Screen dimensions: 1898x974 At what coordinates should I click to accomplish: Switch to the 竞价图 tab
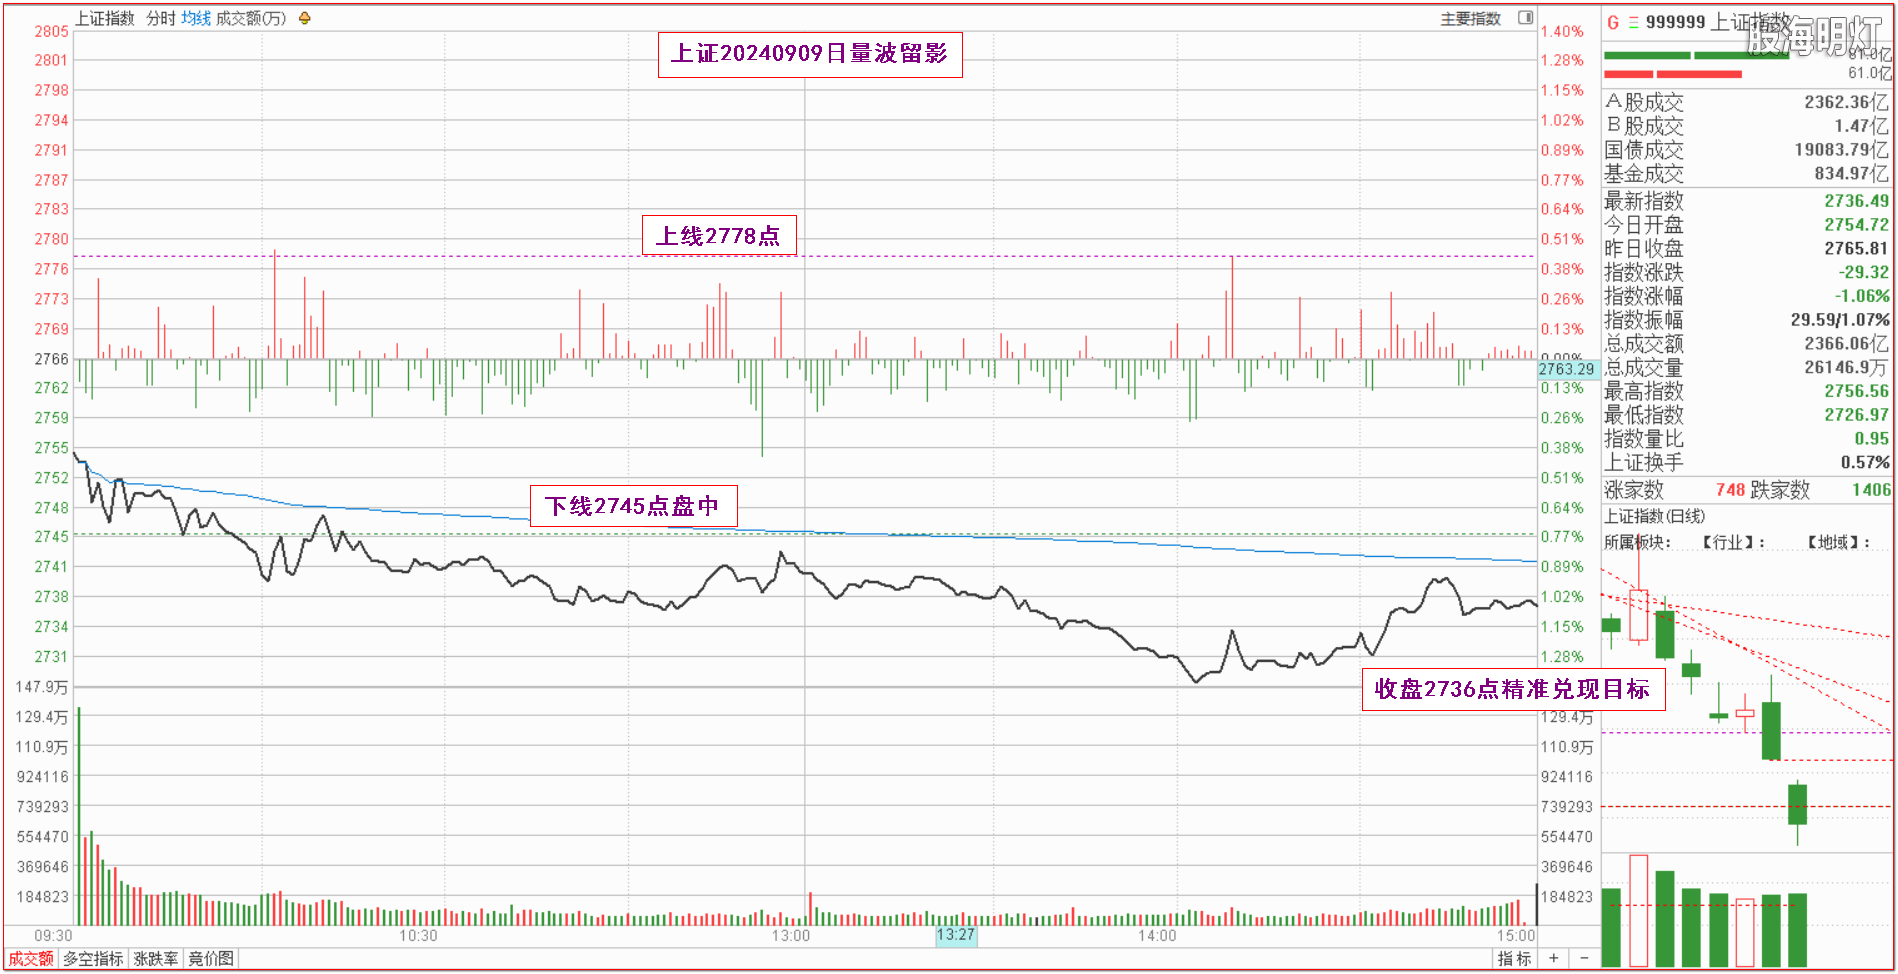coord(211,958)
